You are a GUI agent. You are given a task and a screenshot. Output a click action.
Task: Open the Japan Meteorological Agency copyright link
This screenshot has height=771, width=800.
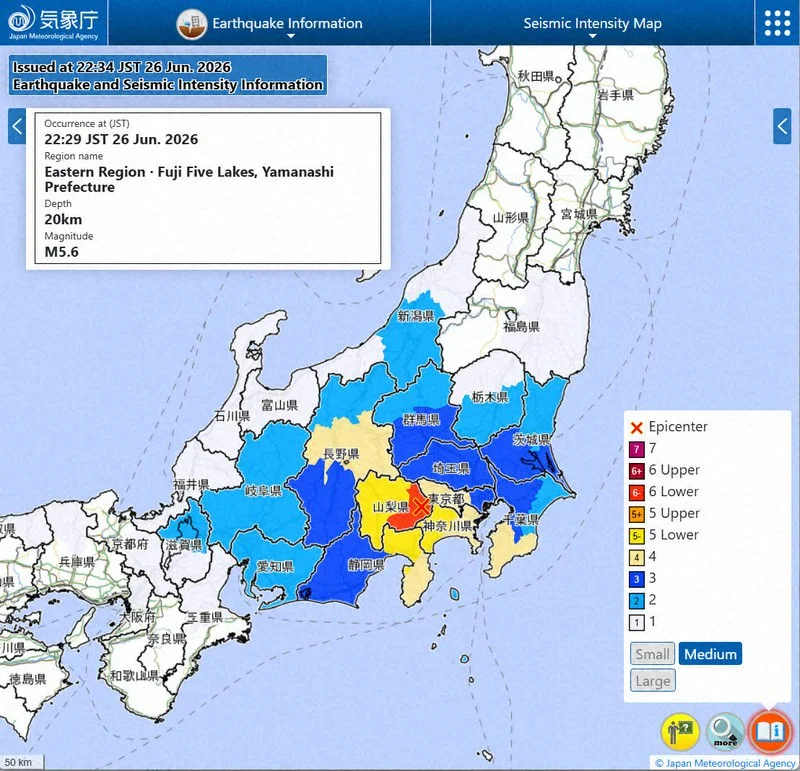coord(725,763)
